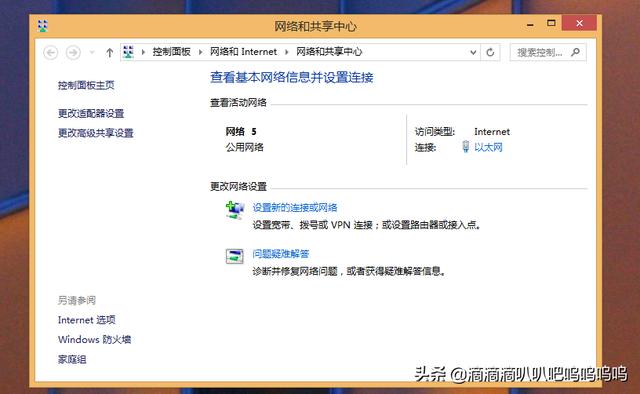Click the 查看基本网络信息并设置连接 heading
The height and width of the screenshot is (394, 640).
(291, 77)
